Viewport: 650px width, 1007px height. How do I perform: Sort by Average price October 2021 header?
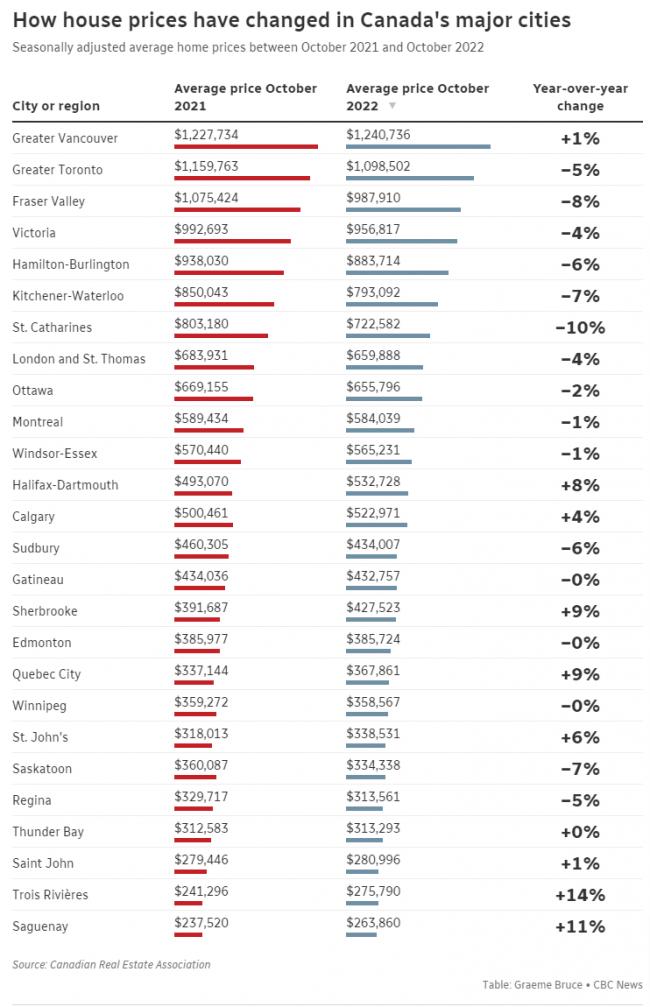[245, 97]
